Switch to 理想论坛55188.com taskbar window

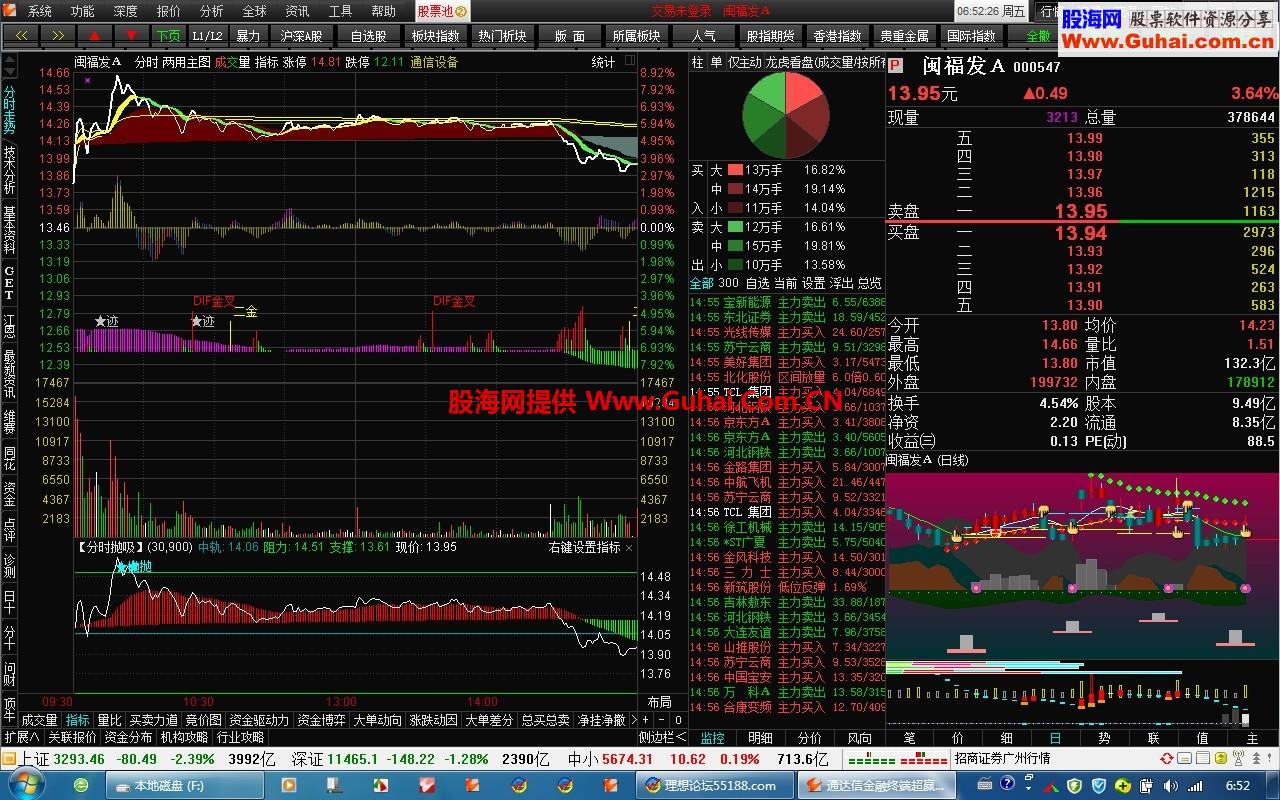715,785
